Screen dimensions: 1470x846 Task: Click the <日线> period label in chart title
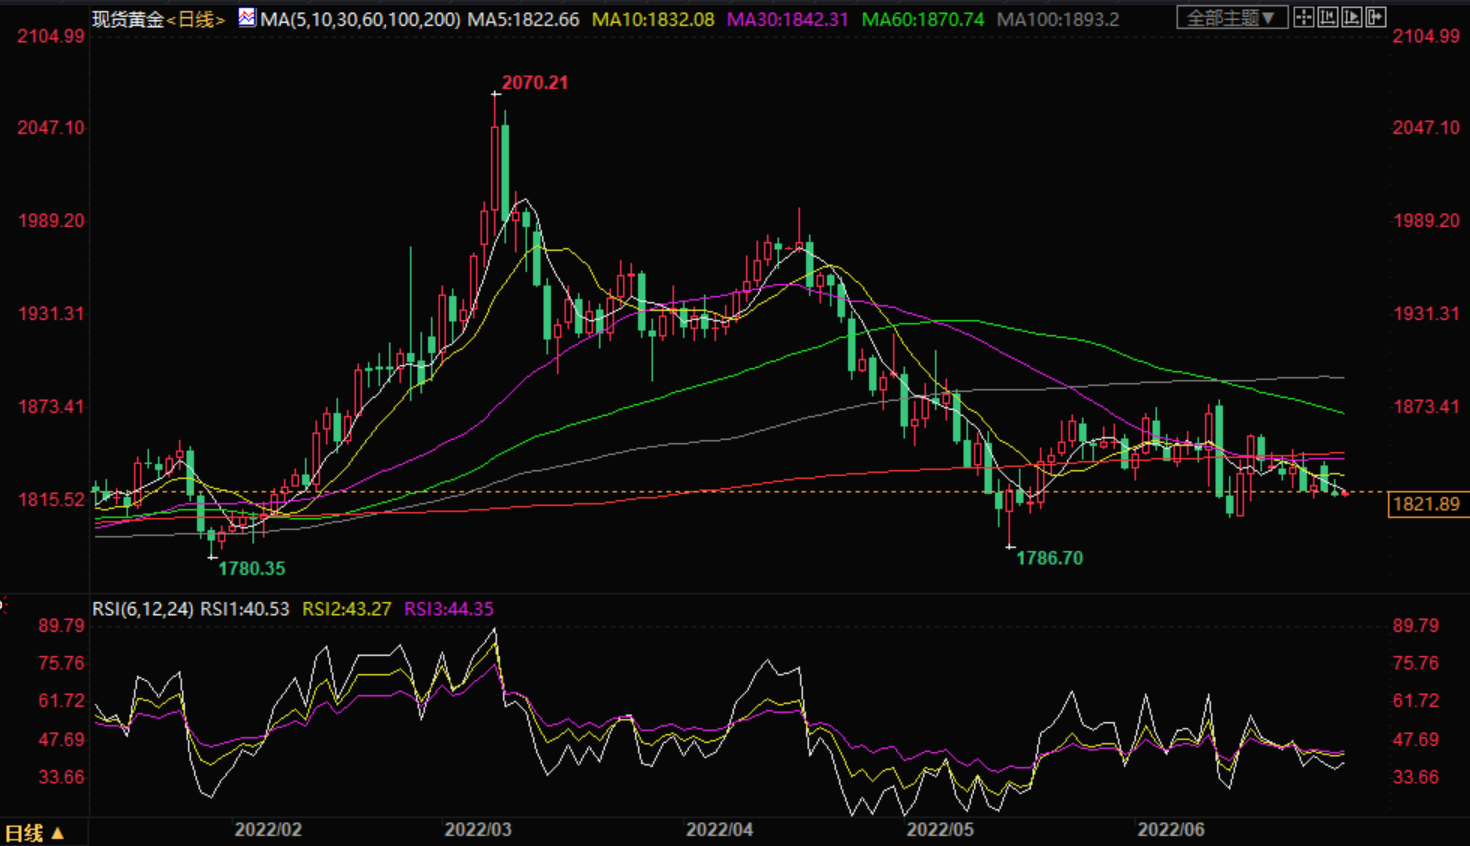click(195, 19)
